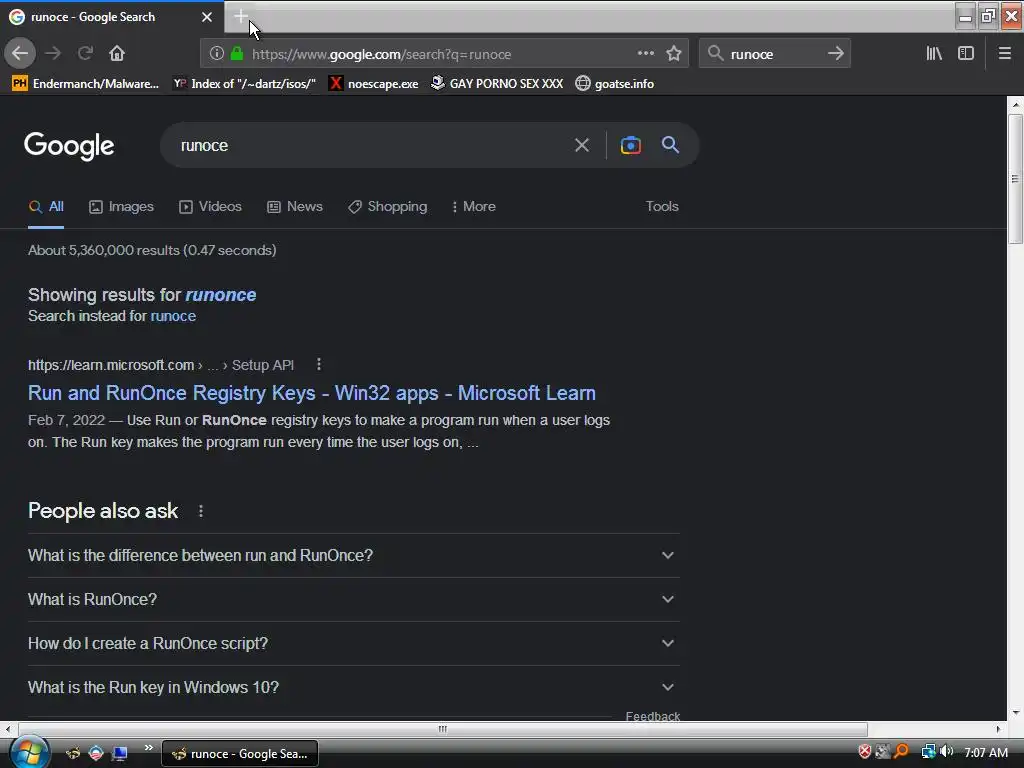The height and width of the screenshot is (768, 1024).
Task: Open the Windows Start orb
Action: click(x=29, y=752)
